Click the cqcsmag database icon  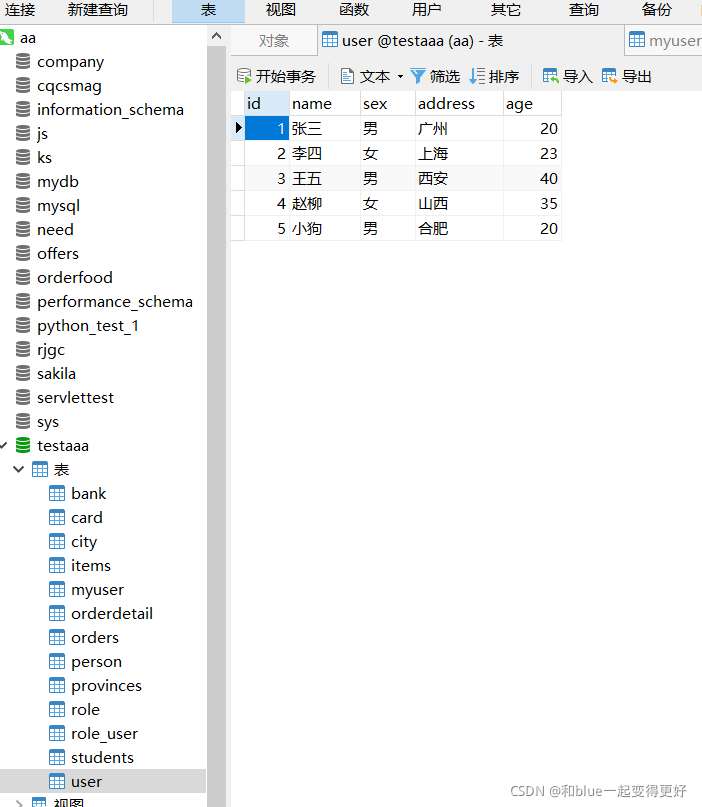pyautogui.click(x=23, y=85)
